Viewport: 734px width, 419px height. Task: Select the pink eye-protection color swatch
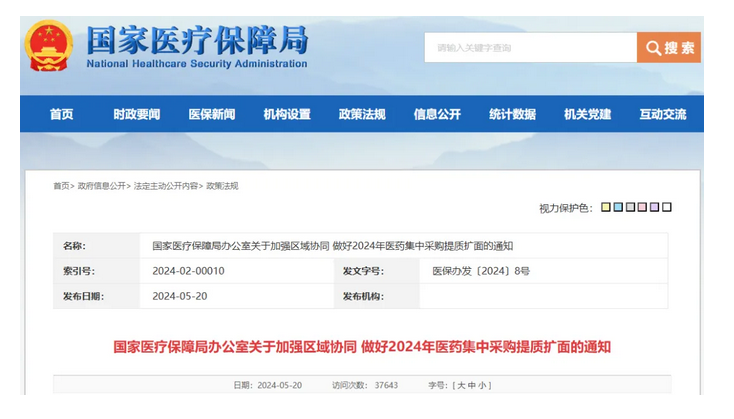(642, 207)
